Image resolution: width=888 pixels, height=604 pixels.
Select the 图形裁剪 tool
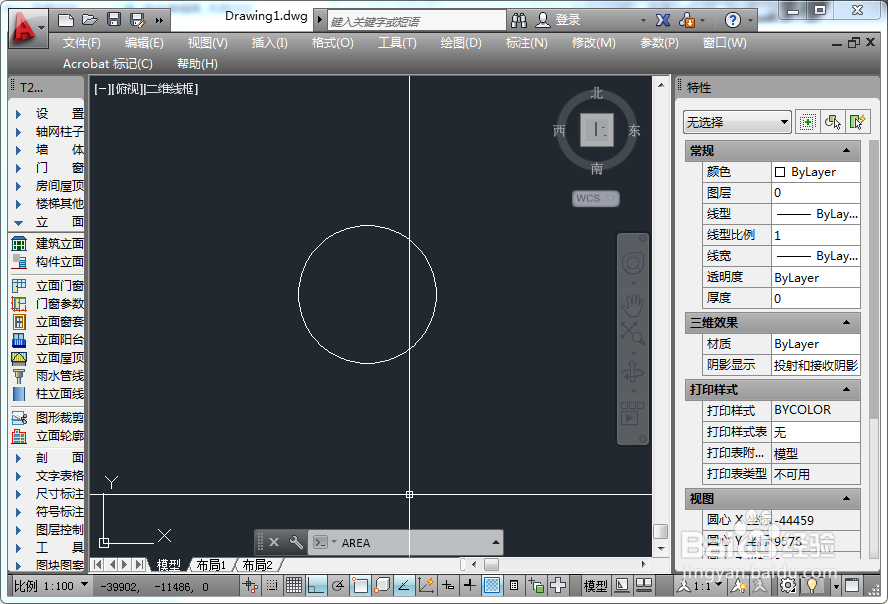tap(48, 418)
